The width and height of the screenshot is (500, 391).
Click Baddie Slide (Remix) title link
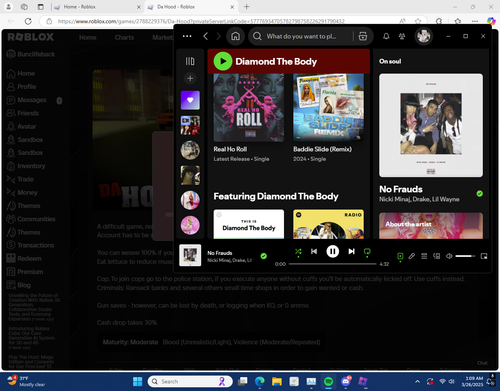coord(322,149)
